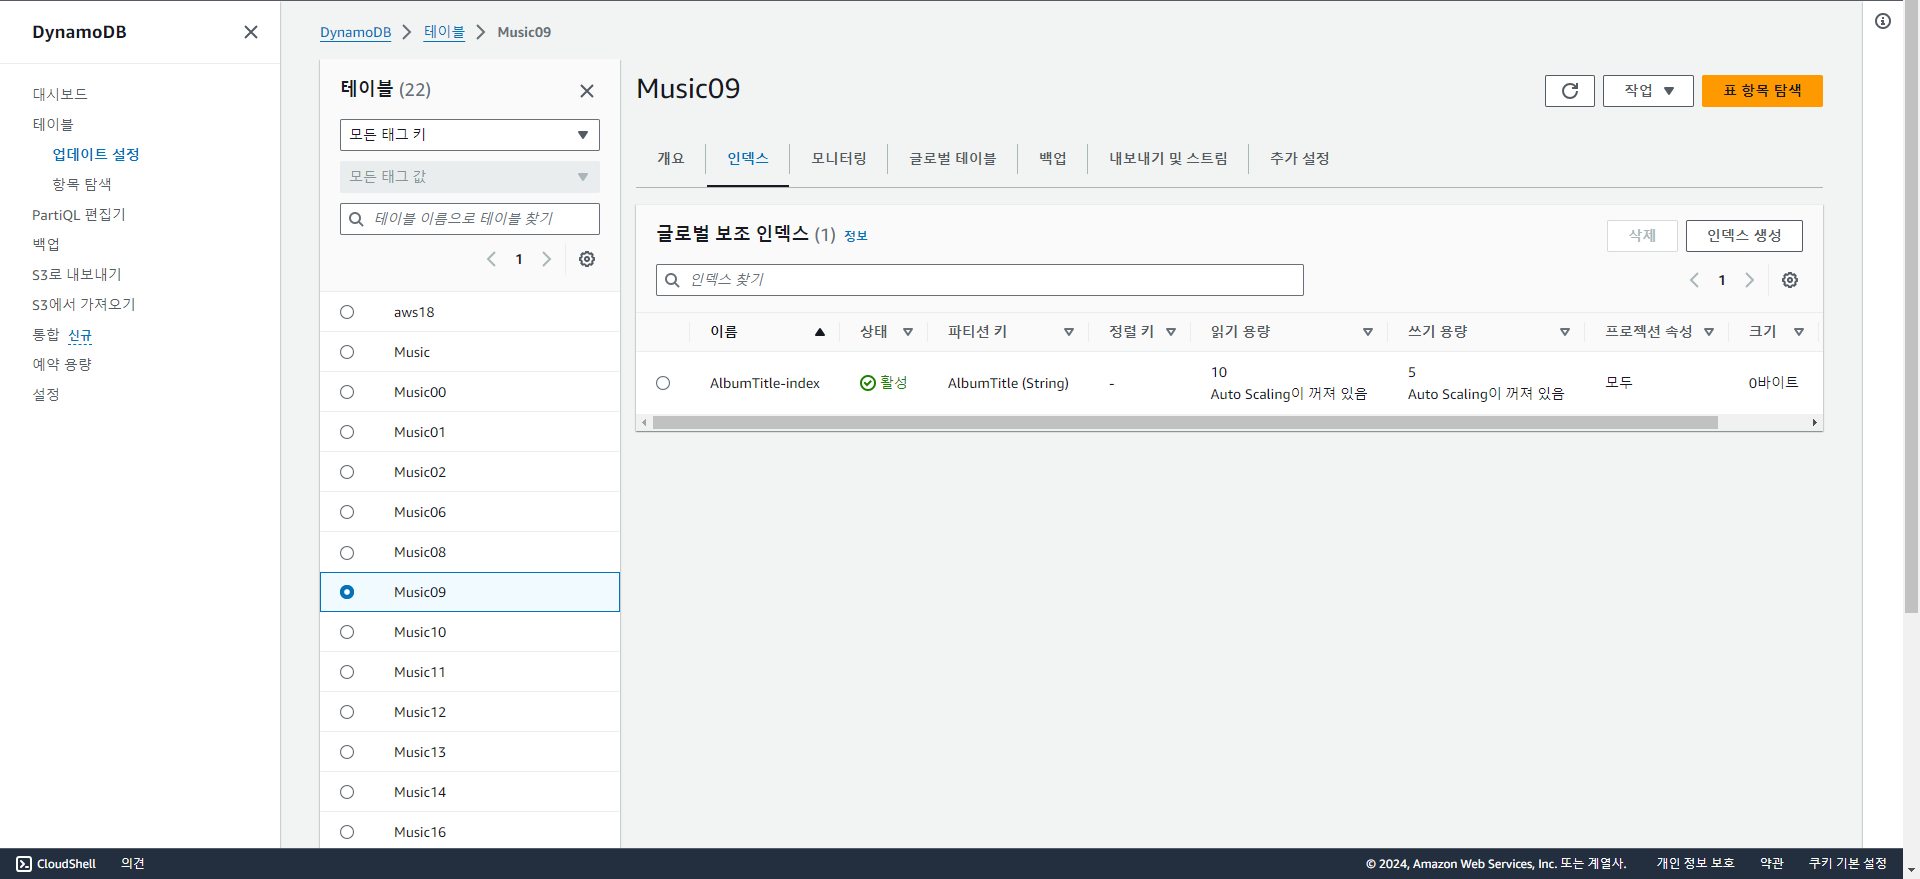
Task: Click the 표 항목 탐색 button
Action: [1762, 91]
